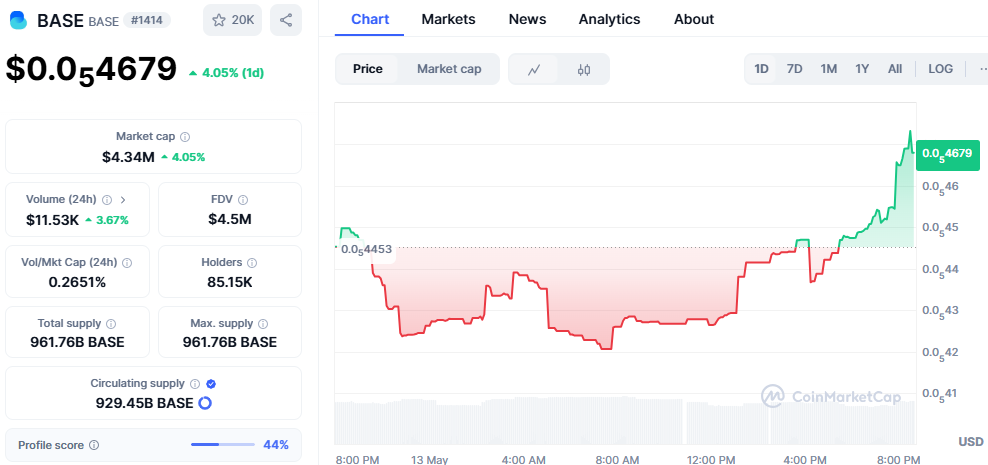Viewport: 988px width, 465px height.
Task: Click the Profile score progress bar
Action: [223, 444]
